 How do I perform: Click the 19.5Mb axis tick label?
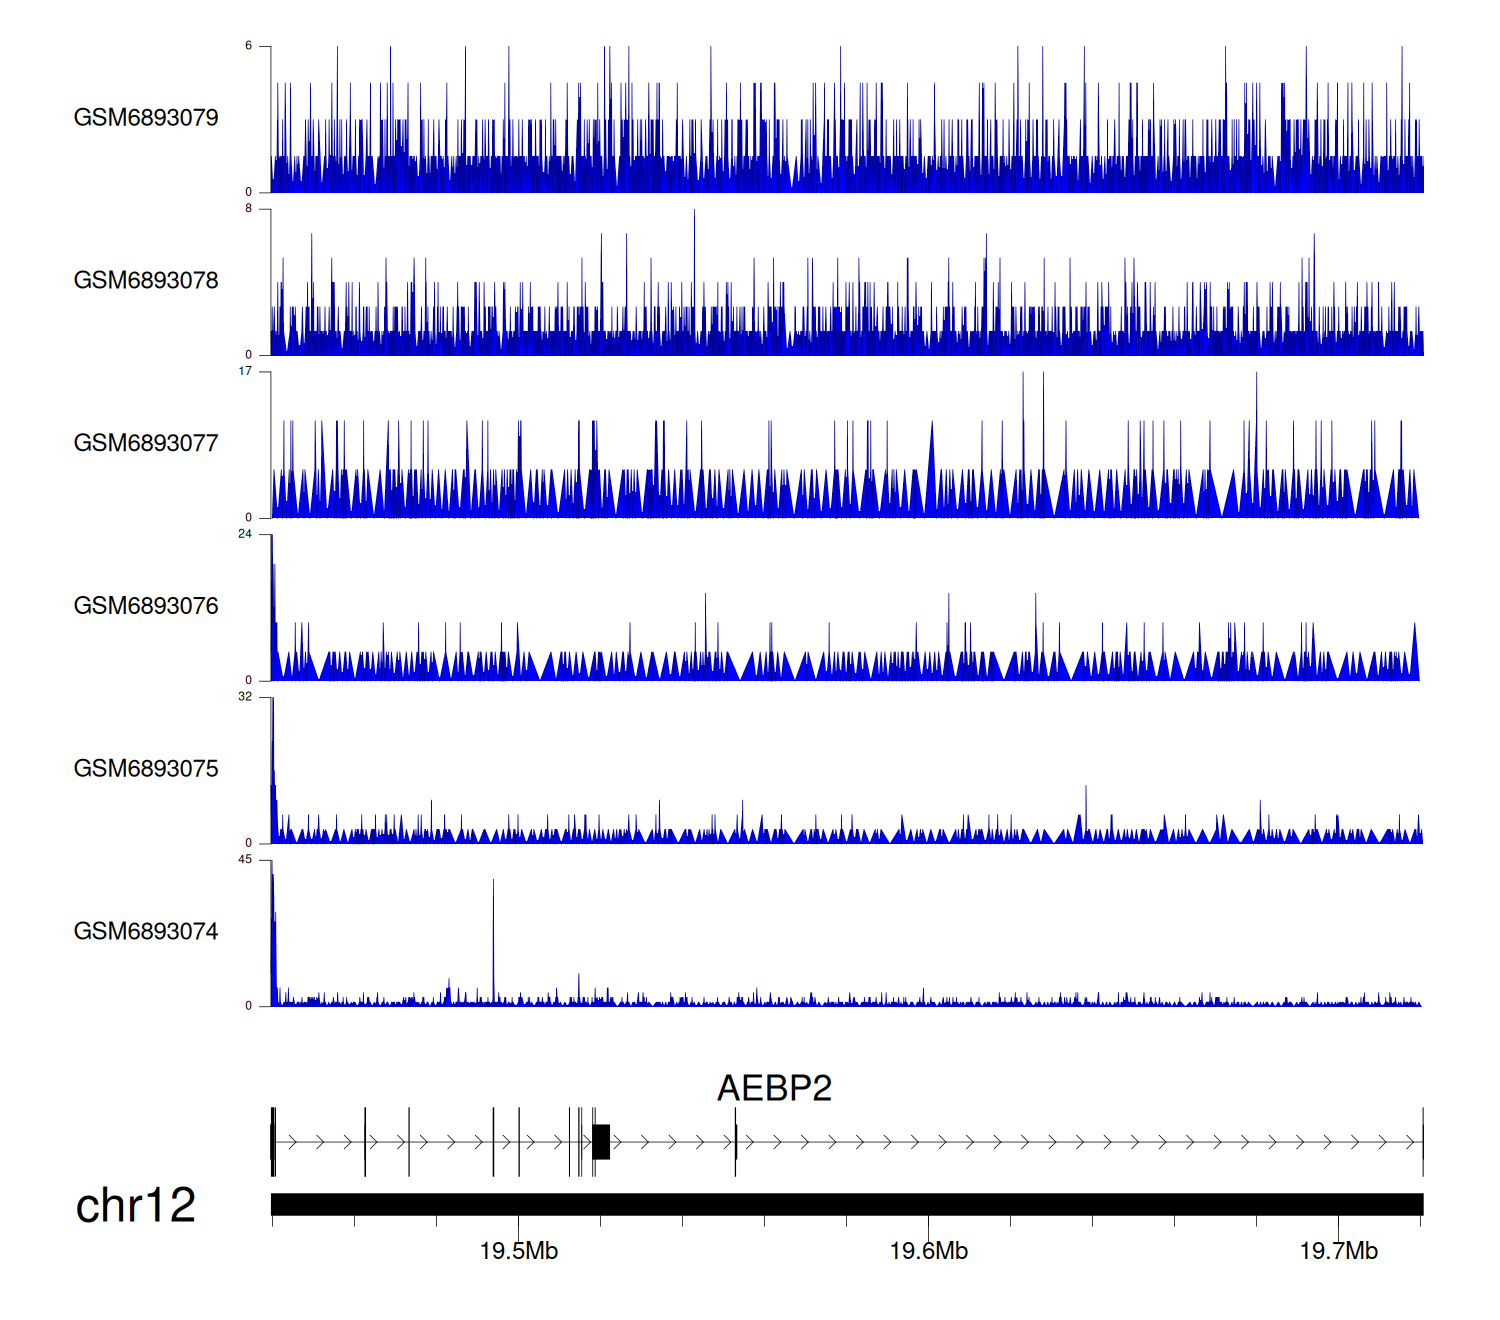coord(518,1251)
